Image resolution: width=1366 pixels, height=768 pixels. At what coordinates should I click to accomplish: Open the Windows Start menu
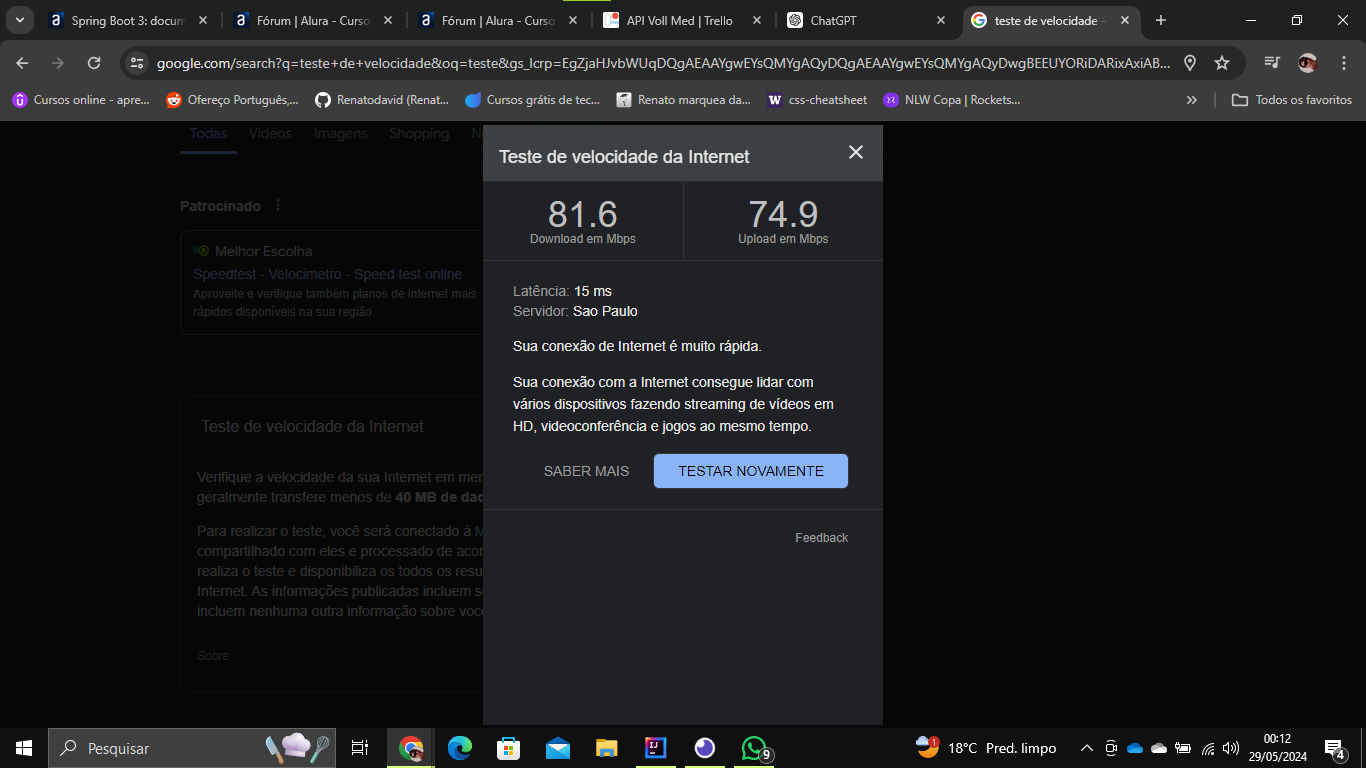tap(24, 748)
